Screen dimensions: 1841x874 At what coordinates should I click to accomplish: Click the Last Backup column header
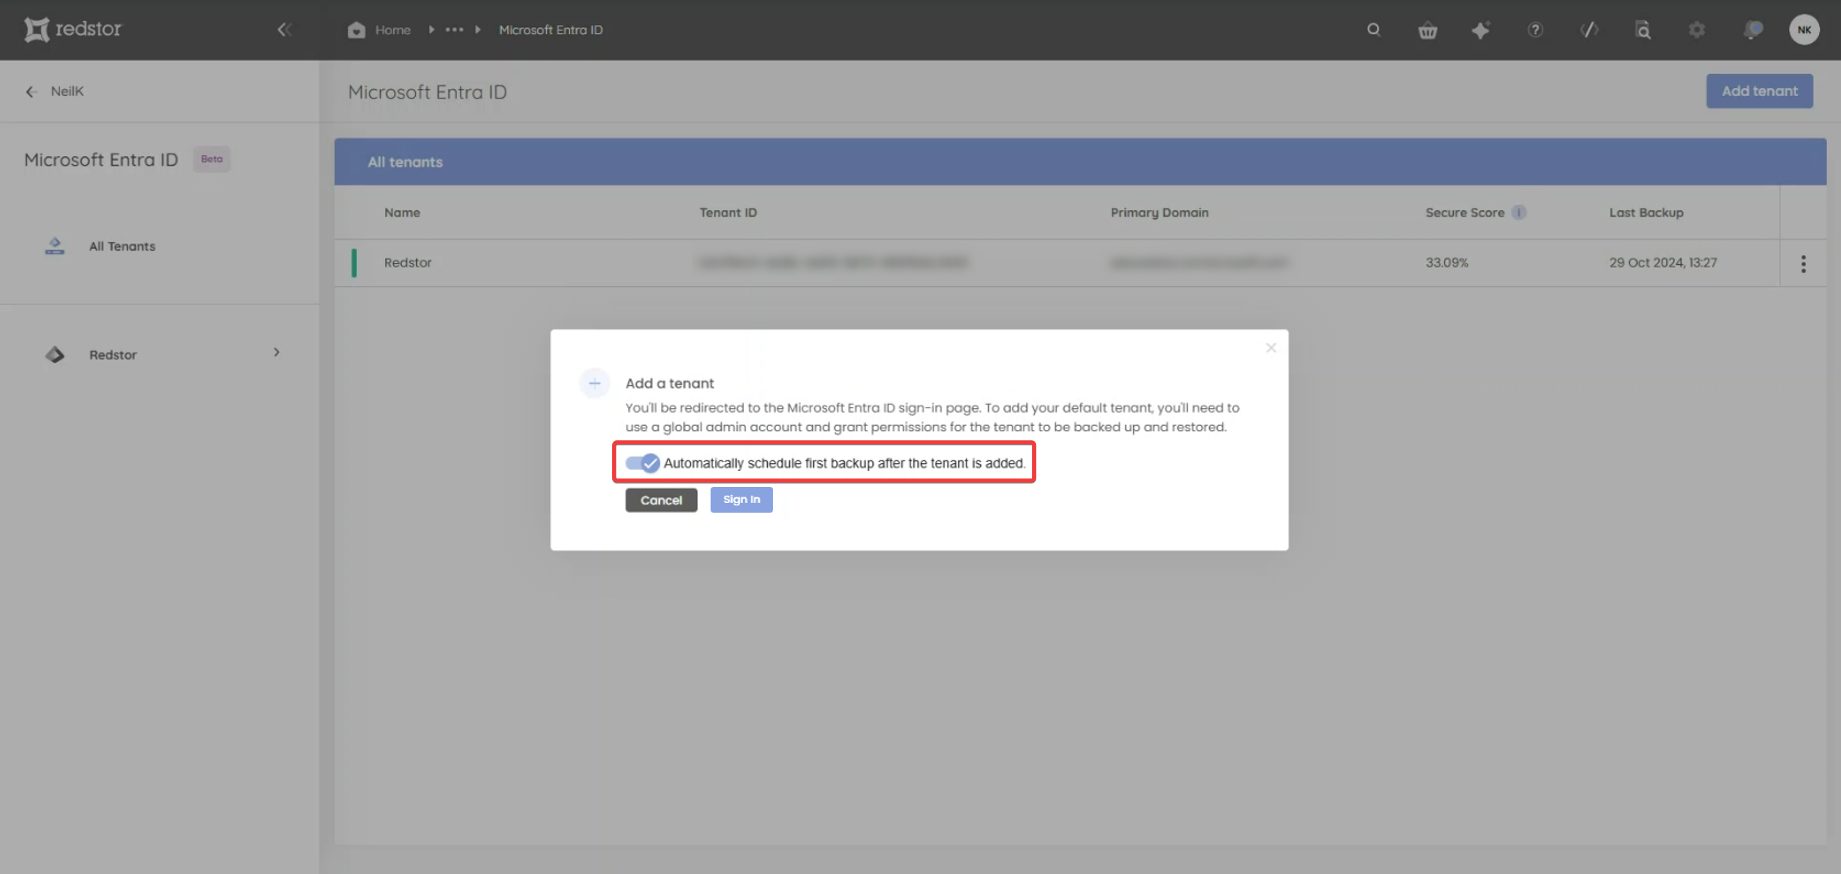1646,212
